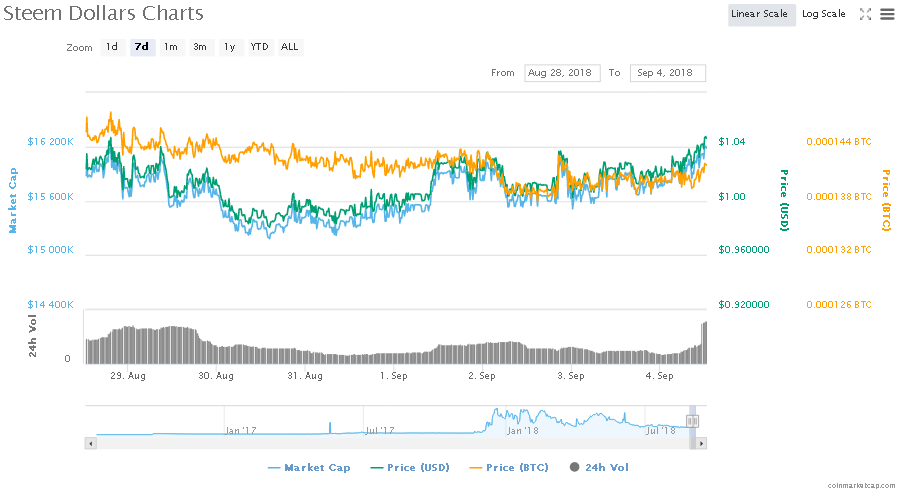Click the 29. Aug date label
The image size is (898, 493).
[x=128, y=376]
